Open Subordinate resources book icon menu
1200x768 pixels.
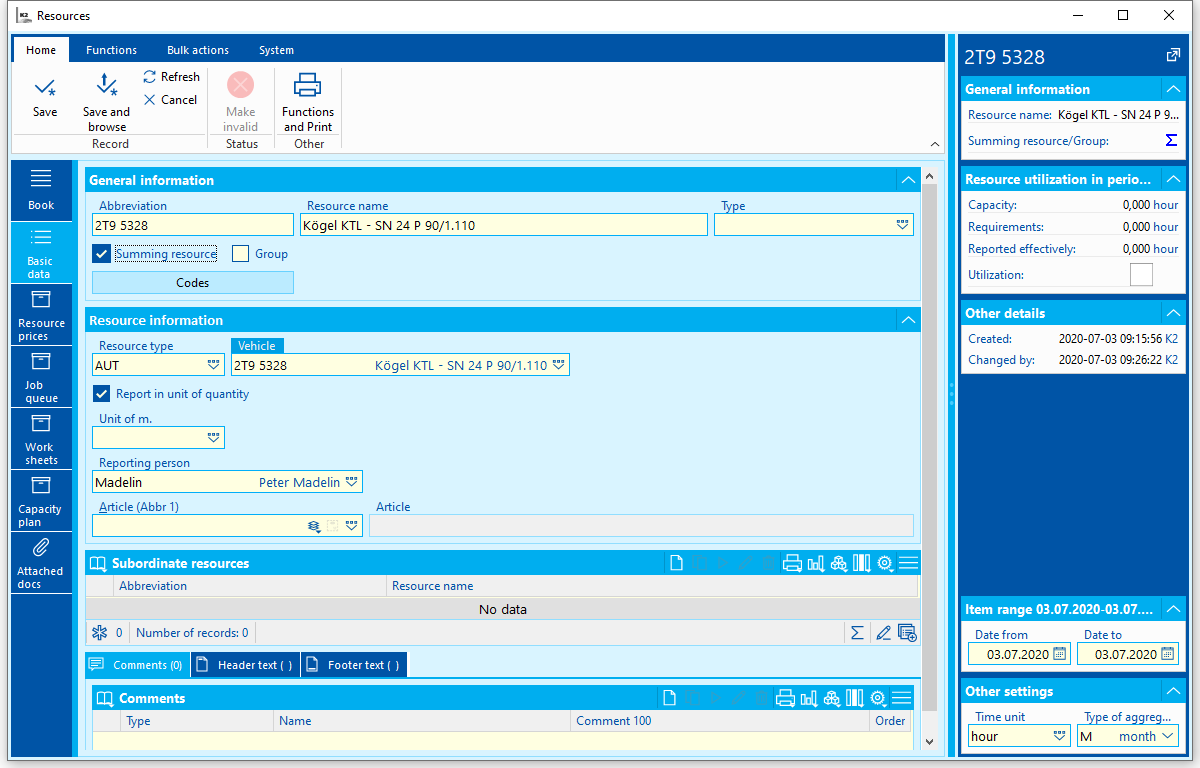point(98,563)
